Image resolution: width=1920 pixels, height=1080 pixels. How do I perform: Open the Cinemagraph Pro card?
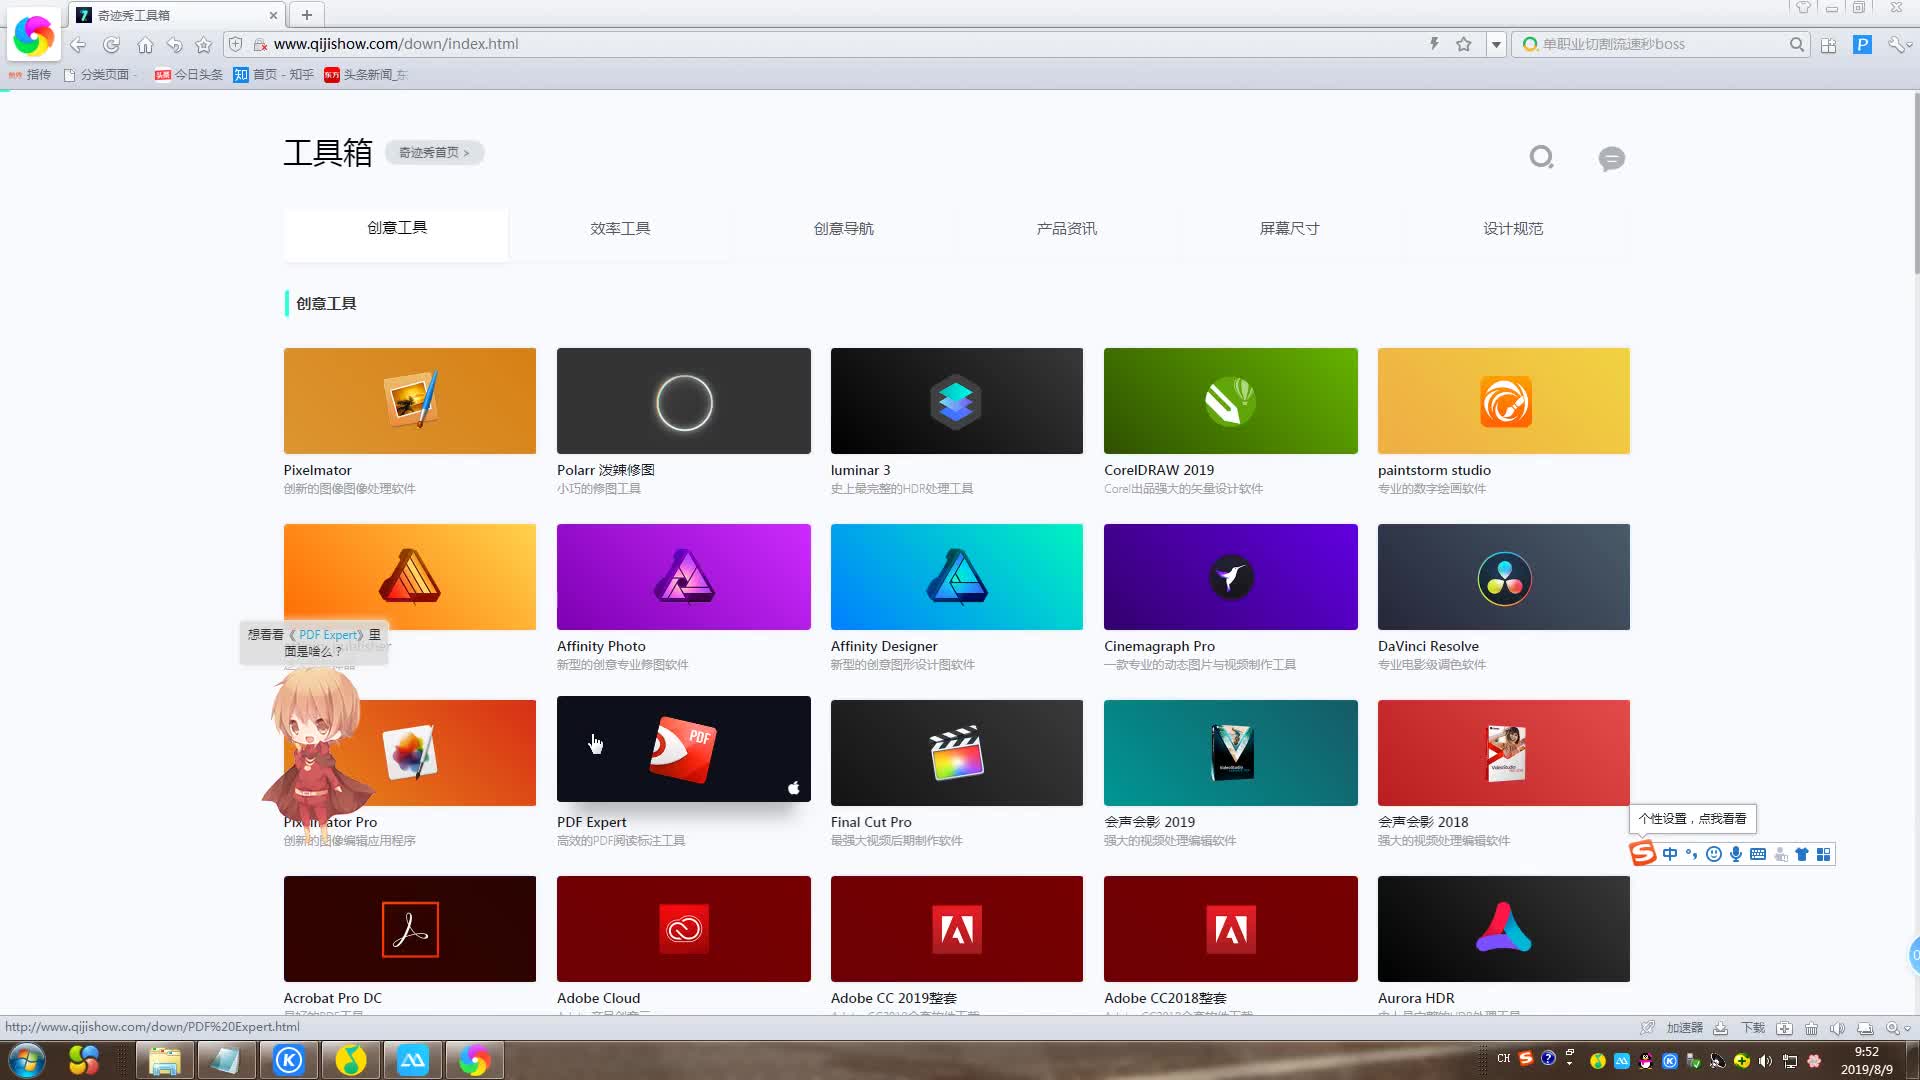click(x=1230, y=577)
